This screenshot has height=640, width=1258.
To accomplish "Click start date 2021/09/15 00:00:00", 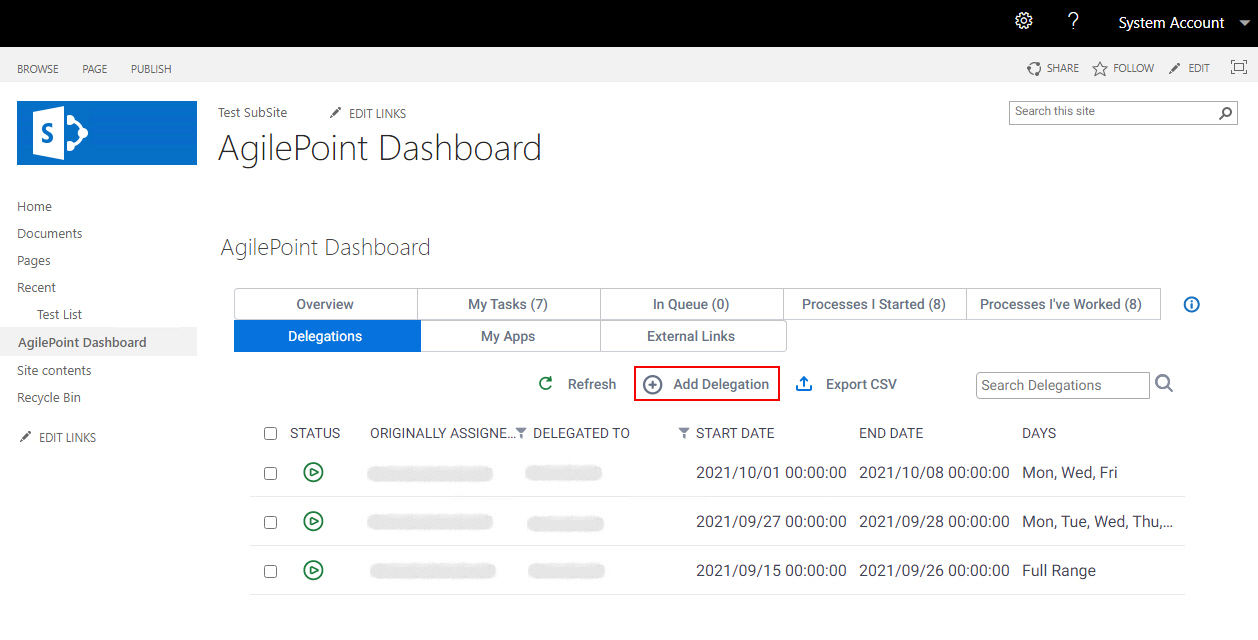I will 771,570.
